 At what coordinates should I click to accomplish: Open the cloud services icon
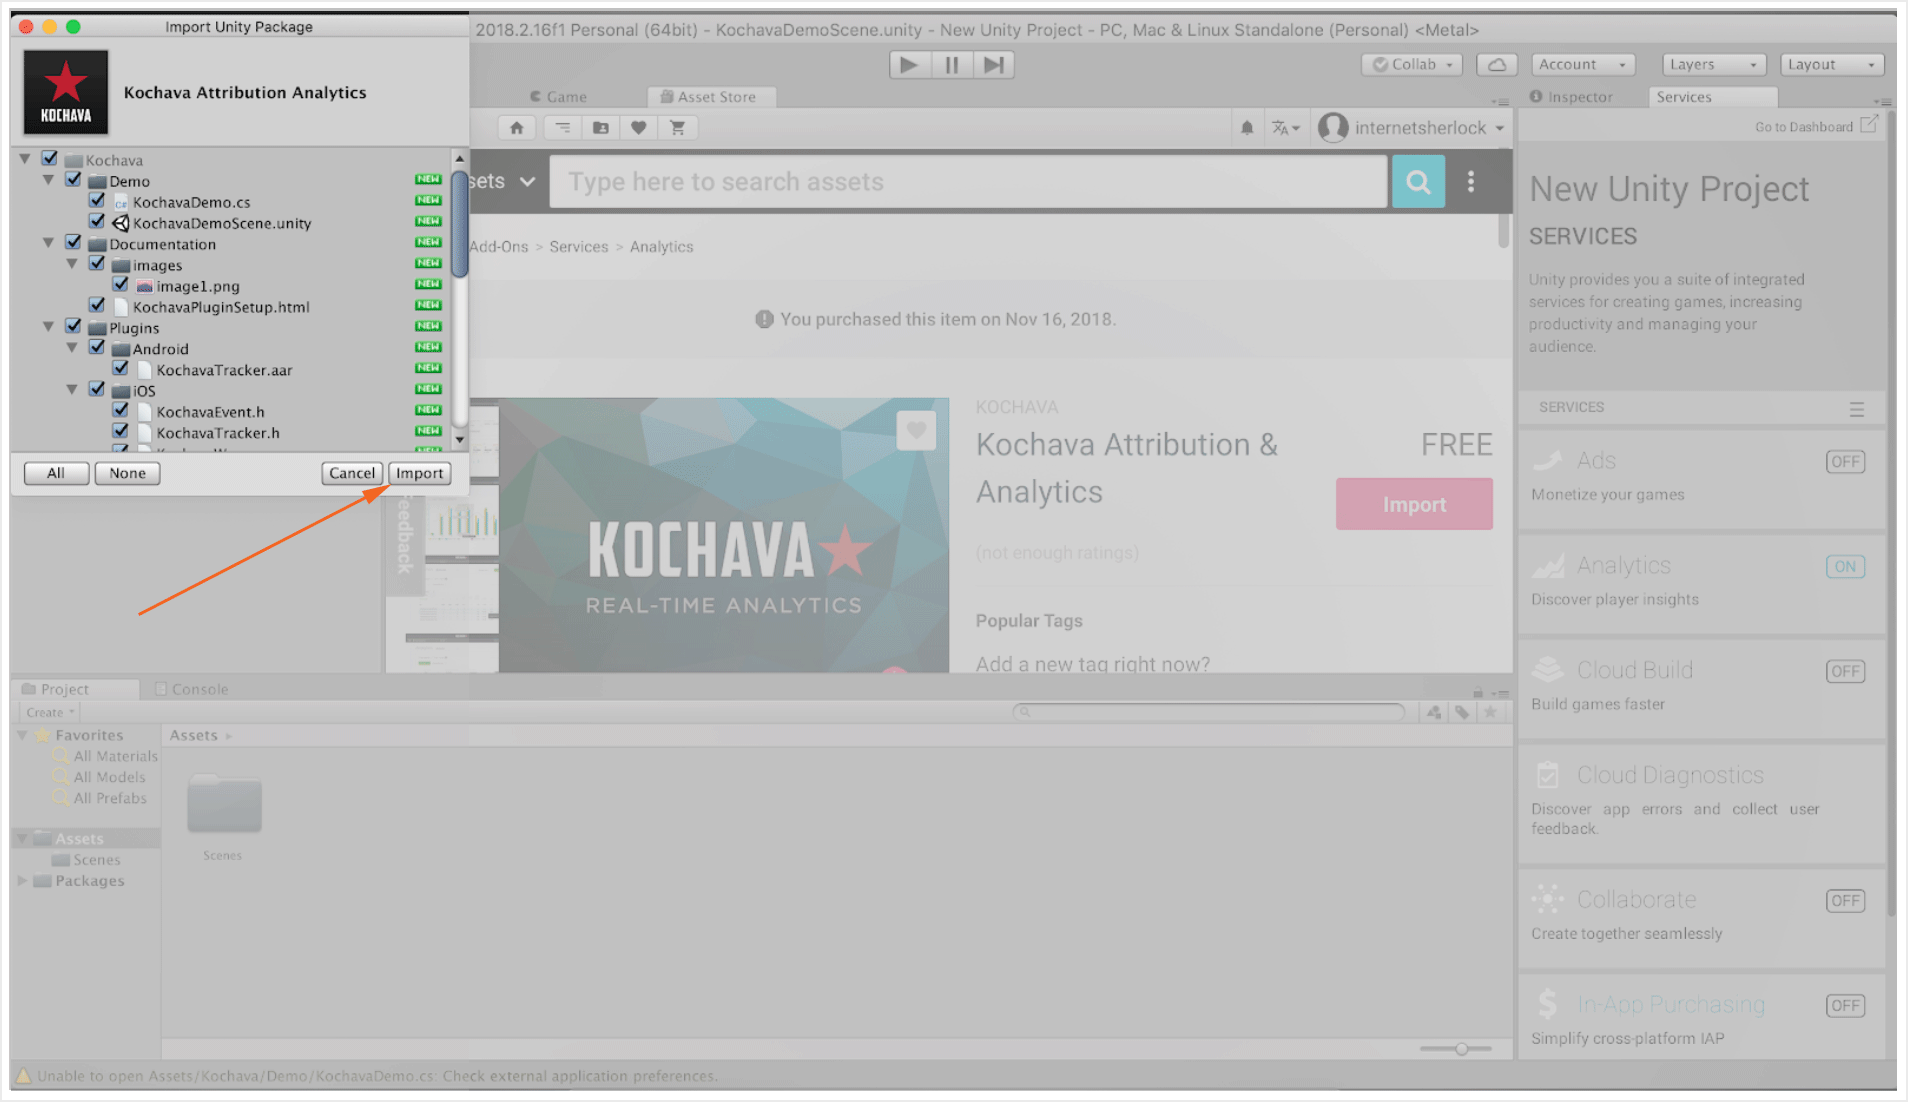point(1497,64)
